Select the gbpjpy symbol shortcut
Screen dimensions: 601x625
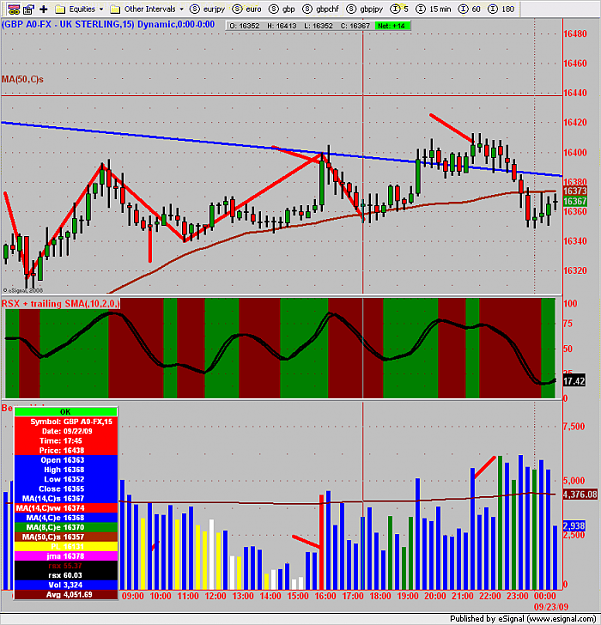(365, 9)
